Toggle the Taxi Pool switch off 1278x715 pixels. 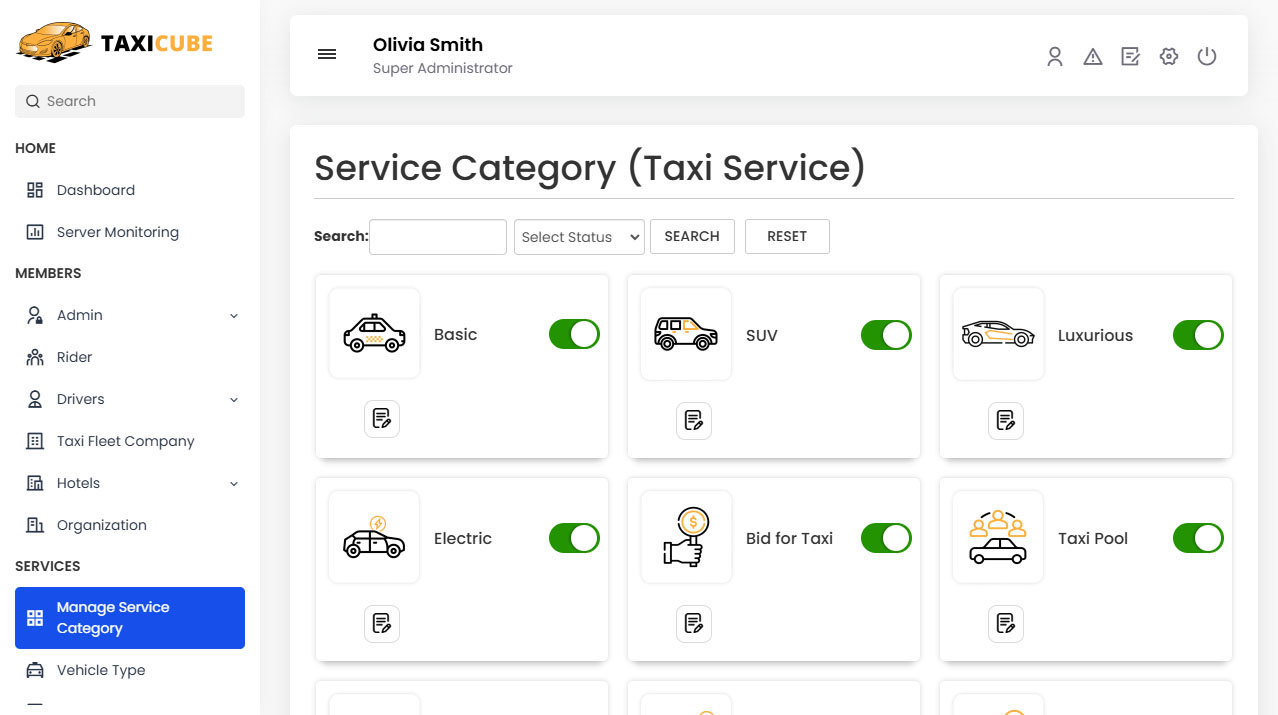[x=1197, y=538]
